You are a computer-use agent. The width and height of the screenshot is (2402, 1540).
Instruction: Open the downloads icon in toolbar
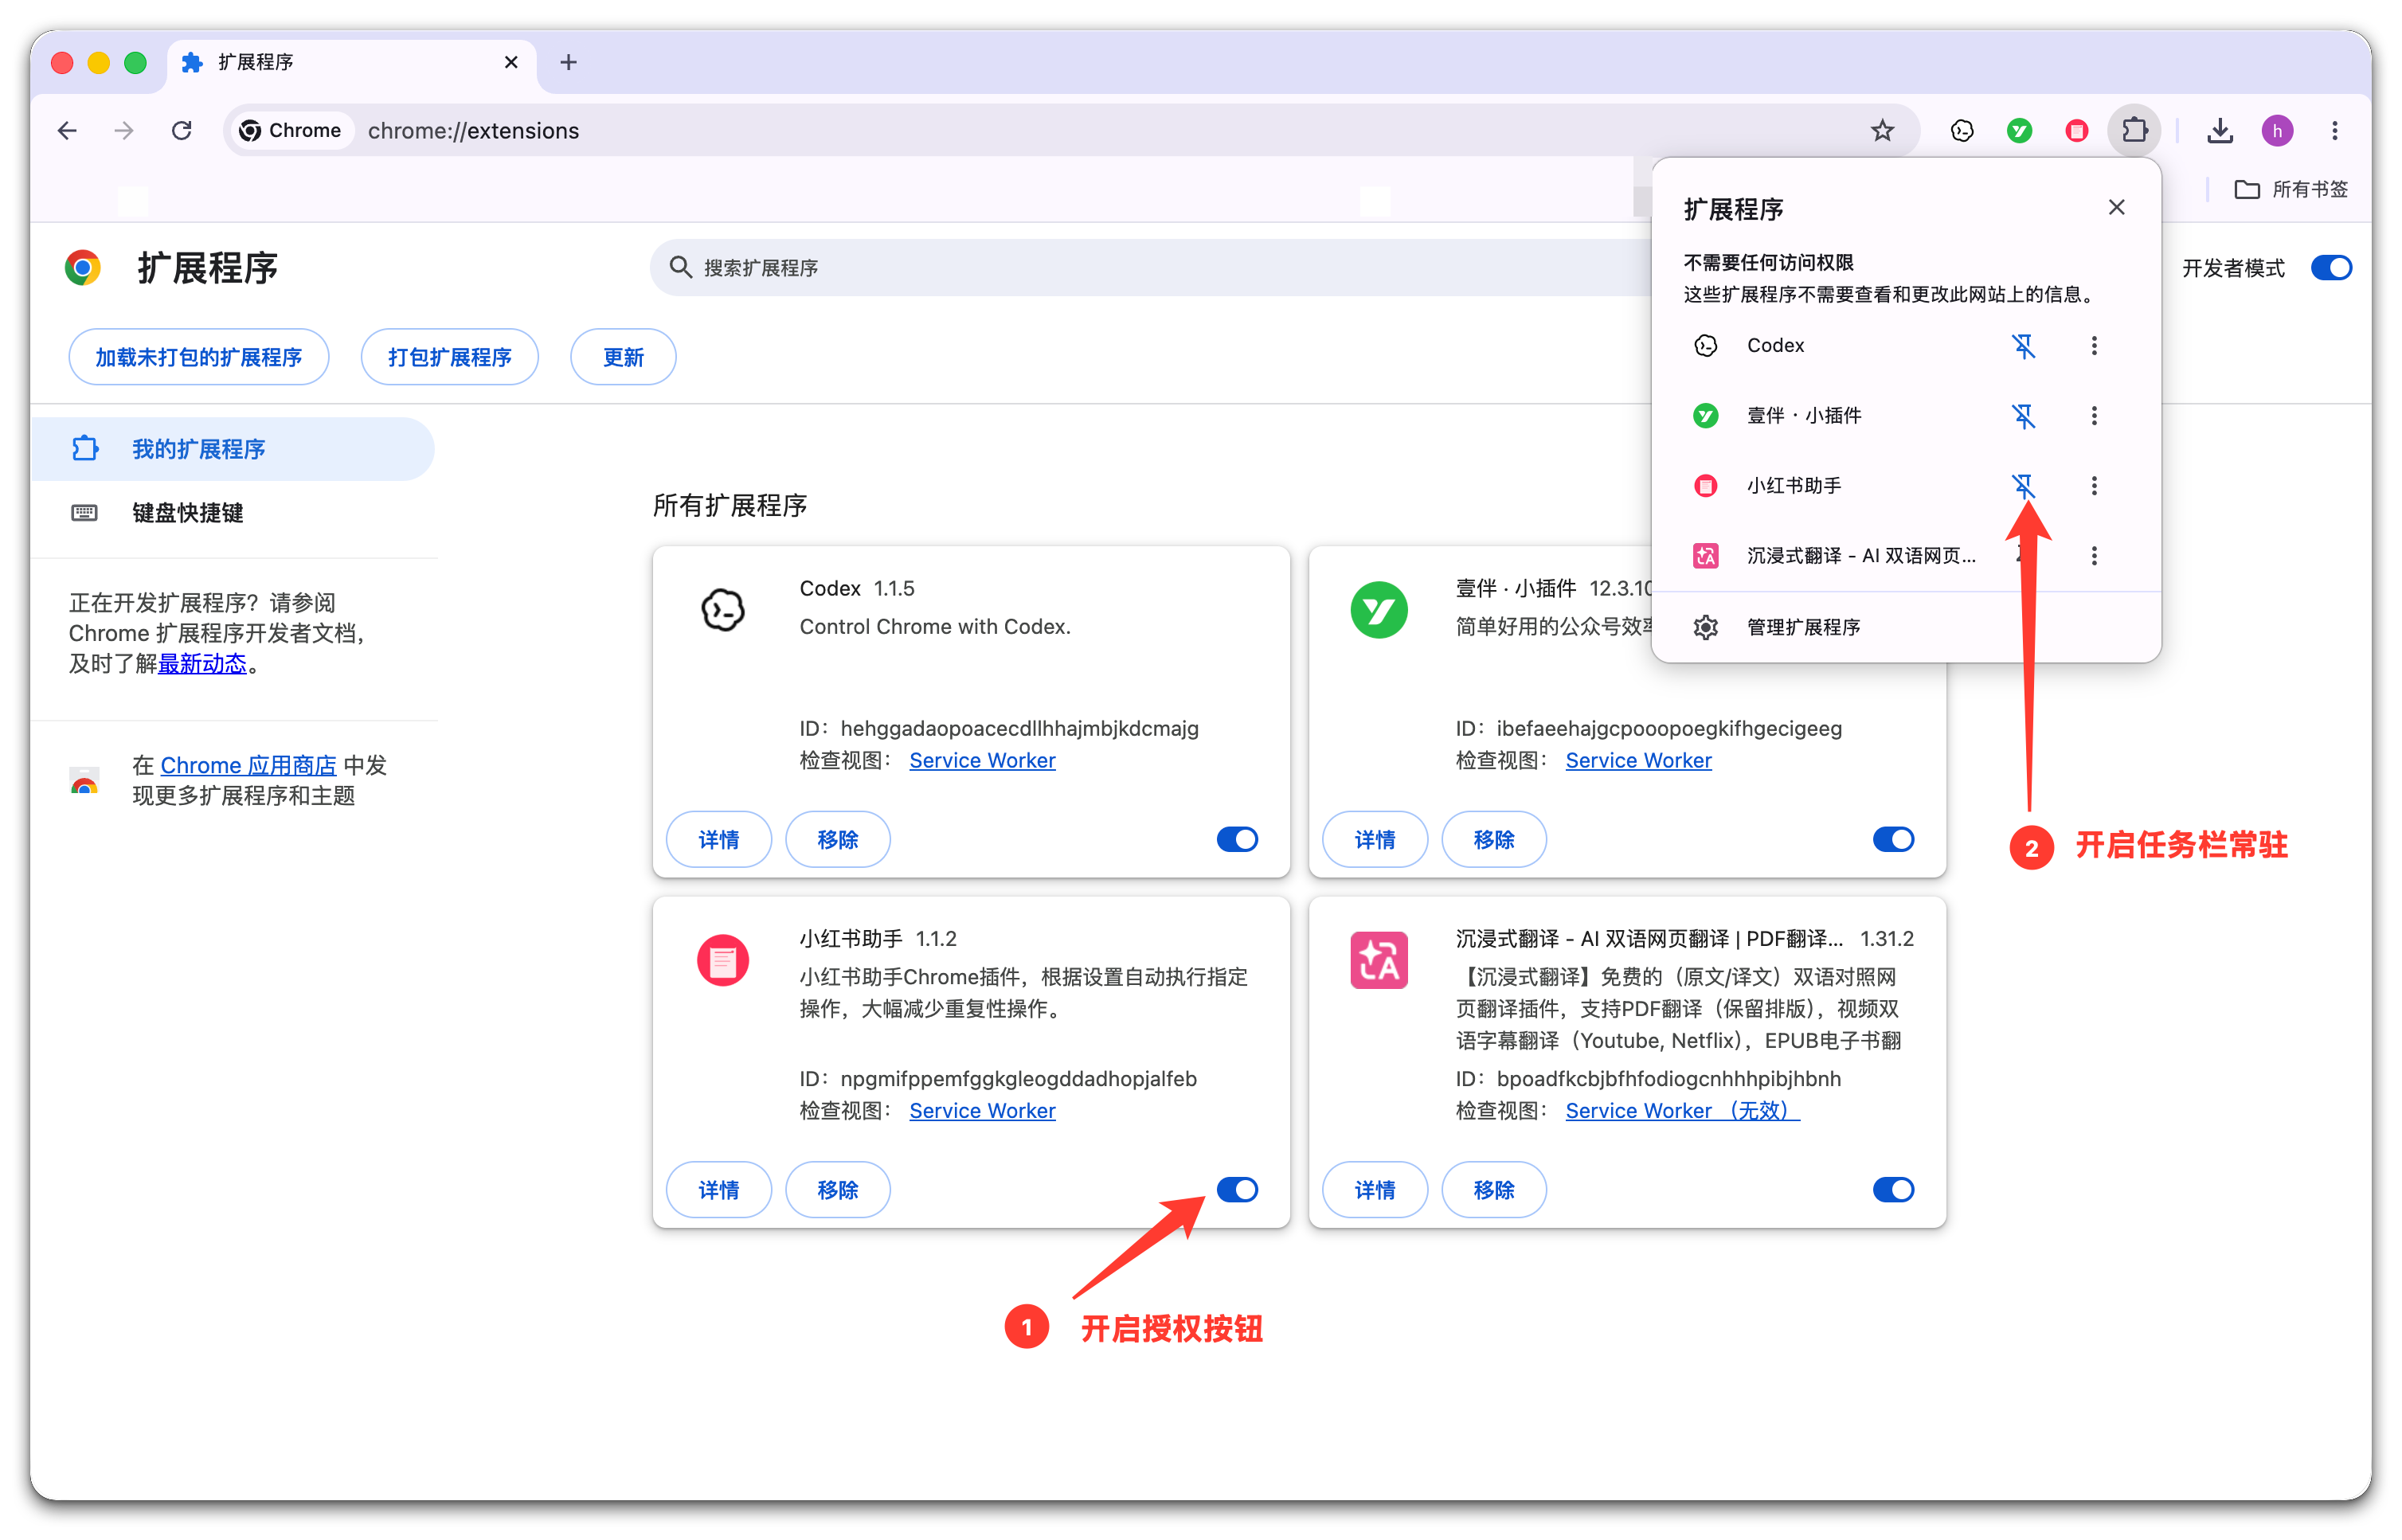[2220, 130]
